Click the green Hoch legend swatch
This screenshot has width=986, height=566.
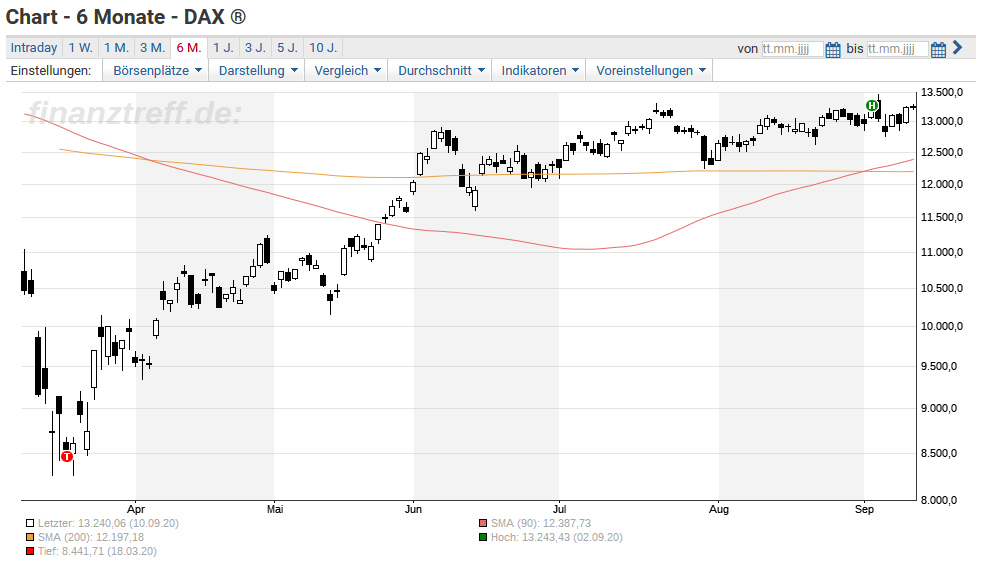(x=483, y=537)
